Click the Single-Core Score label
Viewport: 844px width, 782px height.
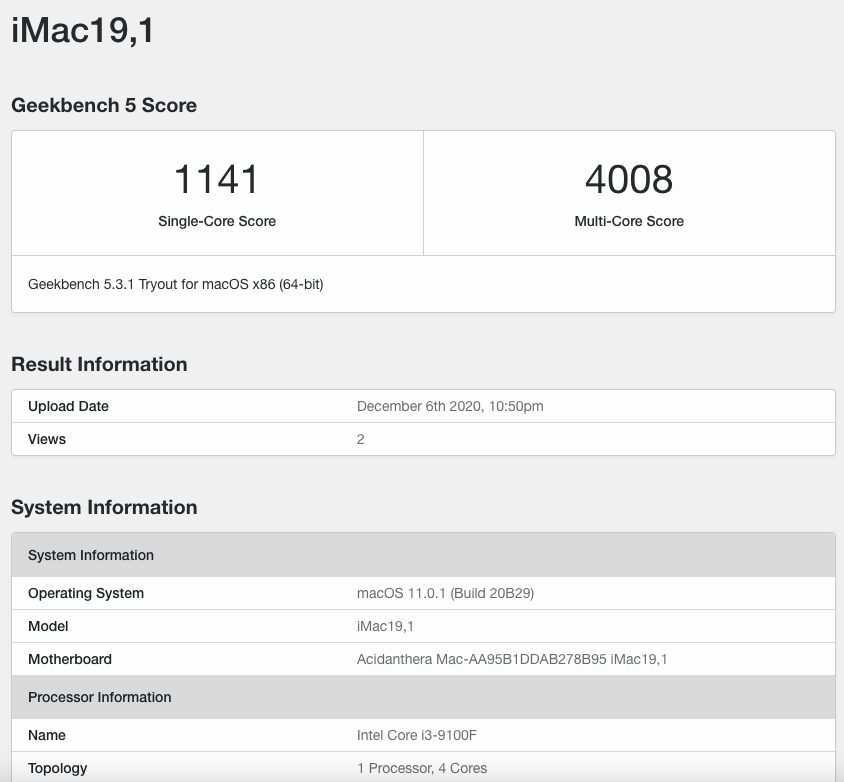click(217, 221)
